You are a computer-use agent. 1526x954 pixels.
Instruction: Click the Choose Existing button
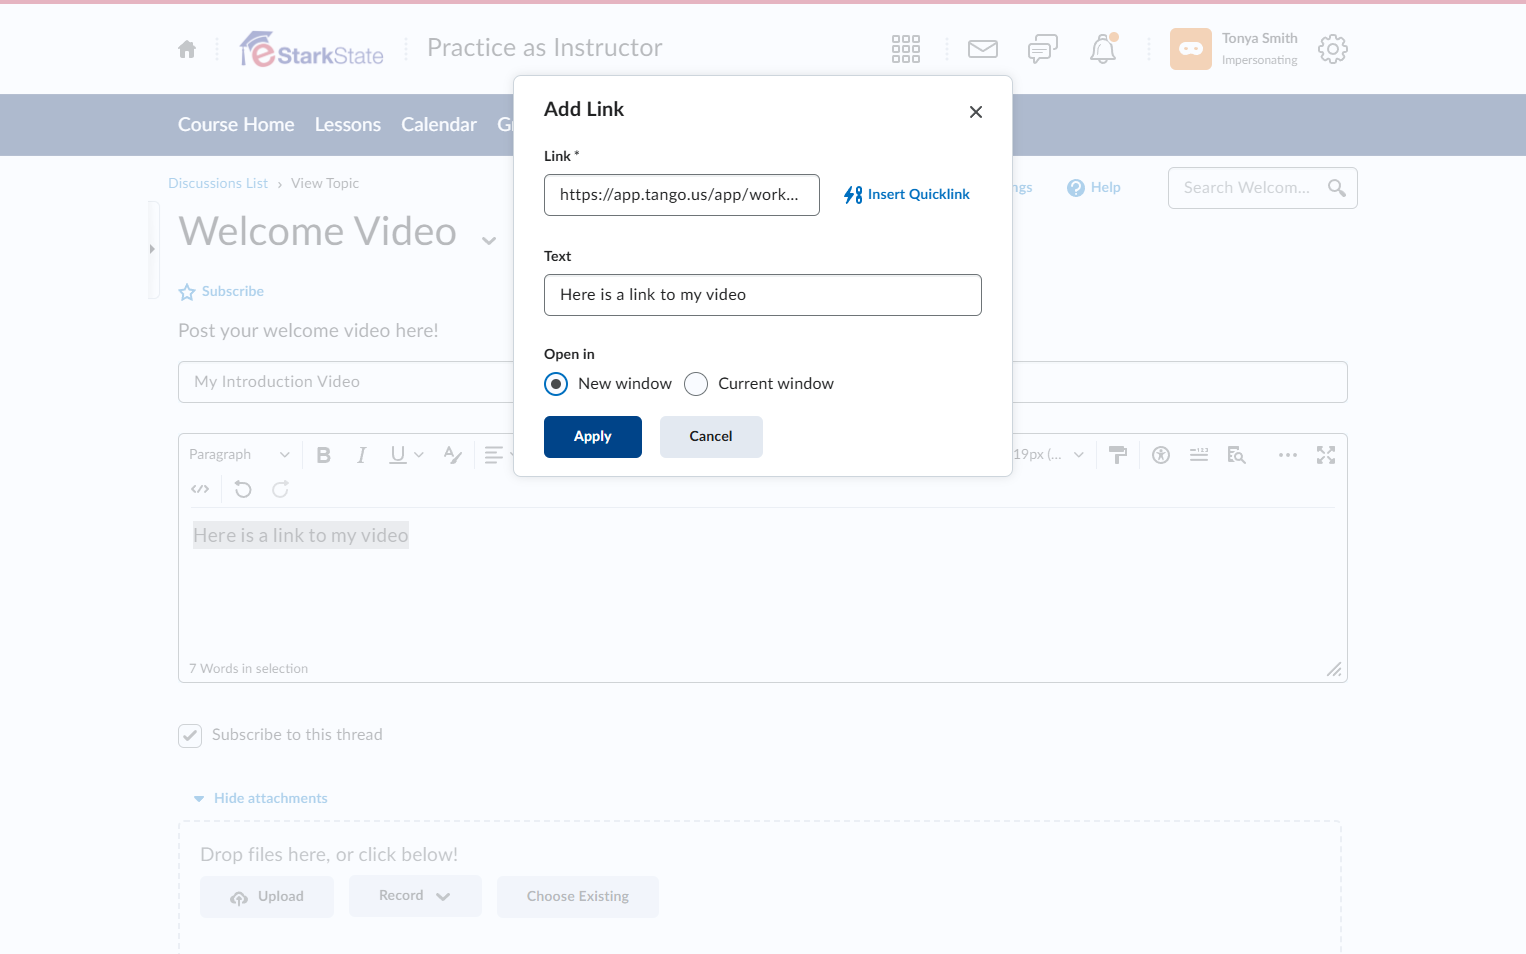click(x=578, y=897)
